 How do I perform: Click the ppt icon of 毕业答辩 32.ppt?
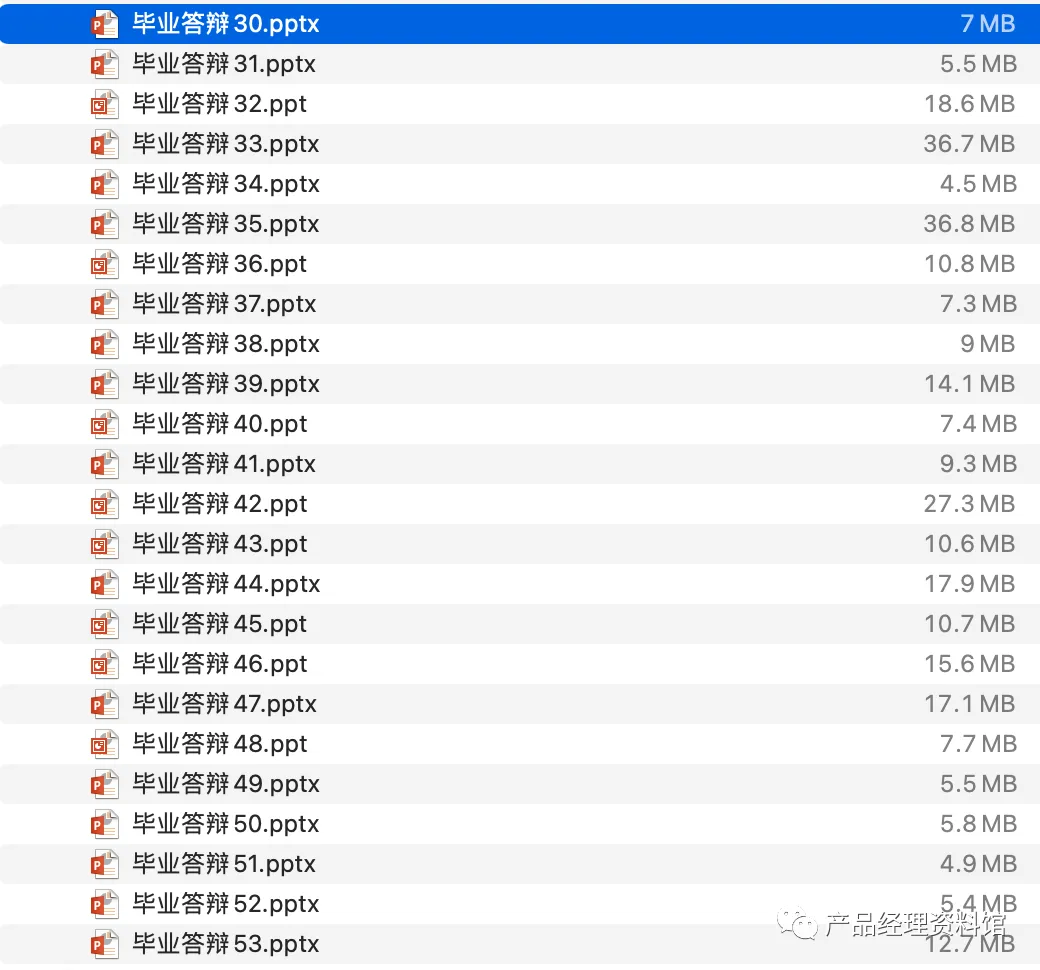105,104
